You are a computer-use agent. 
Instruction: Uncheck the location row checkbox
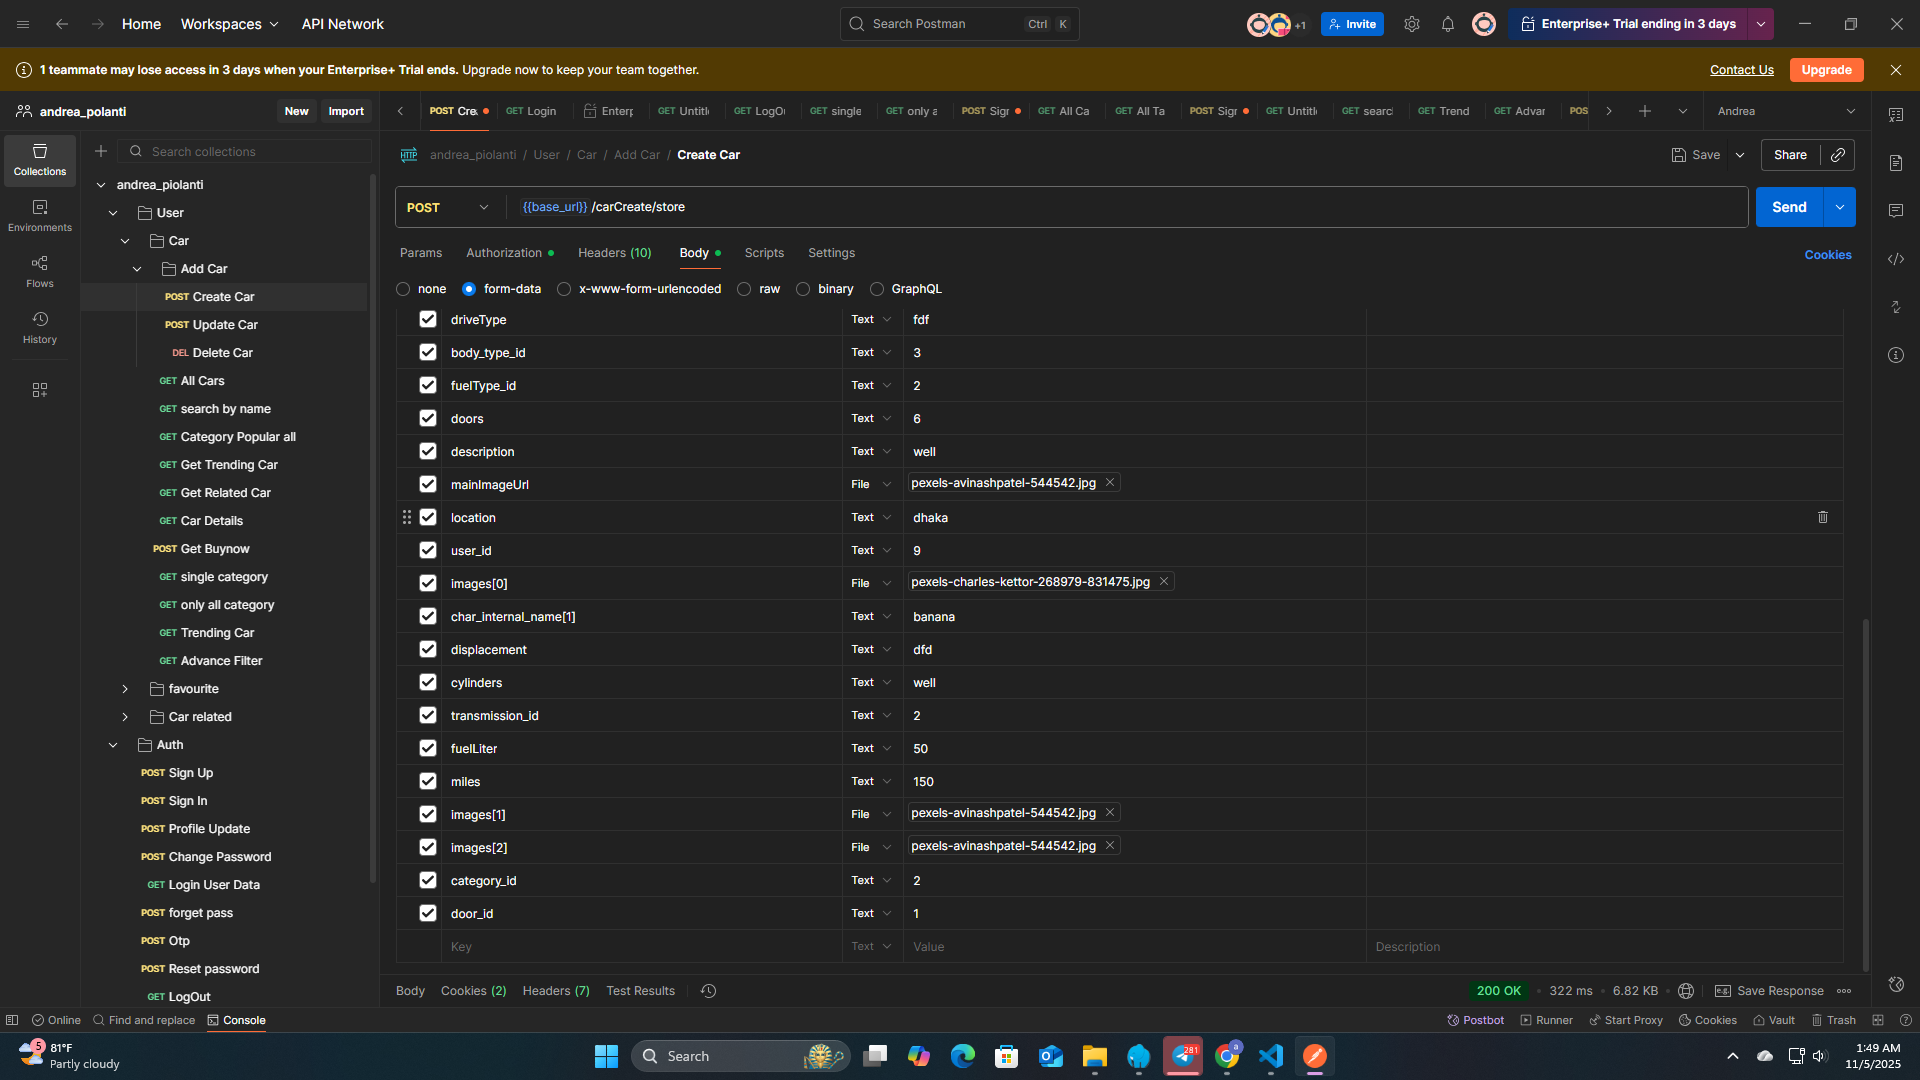(428, 517)
